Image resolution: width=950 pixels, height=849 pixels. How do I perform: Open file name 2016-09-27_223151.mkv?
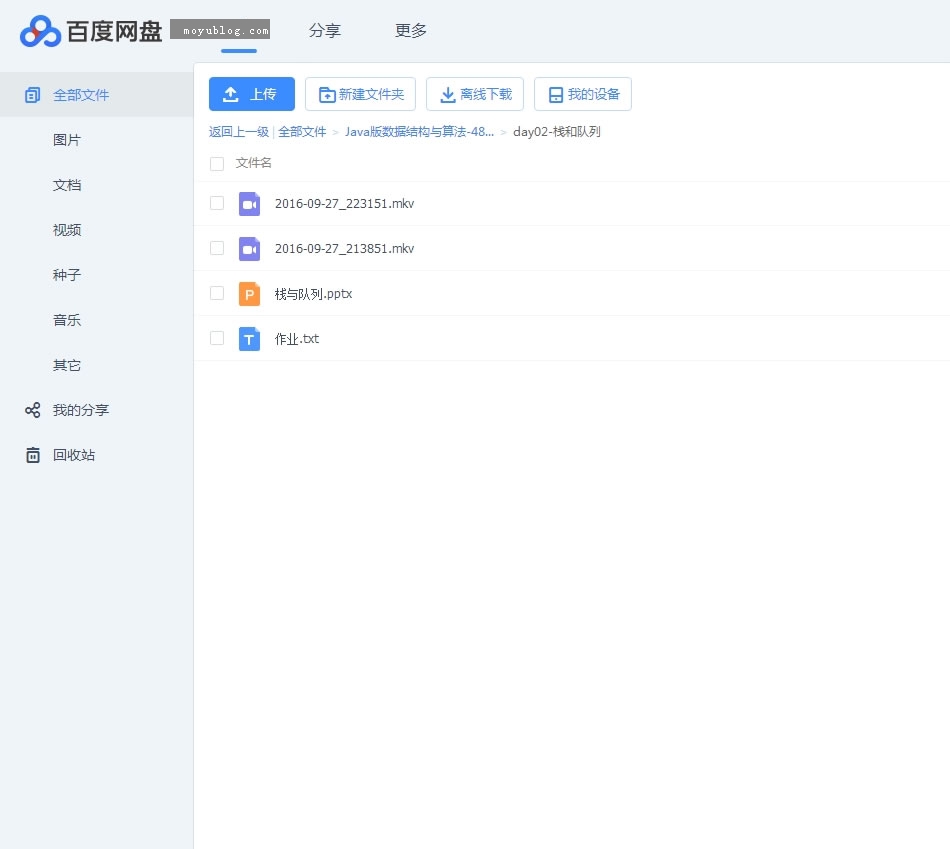tap(345, 204)
